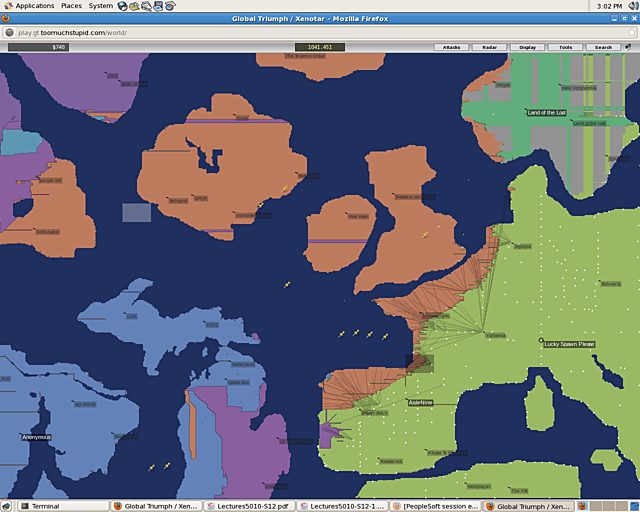Click the Search button in game toolbar

click(x=603, y=47)
